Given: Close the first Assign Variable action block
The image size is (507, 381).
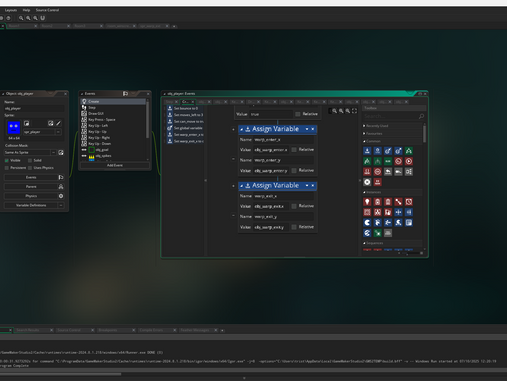Looking at the screenshot, I should [x=313, y=129].
